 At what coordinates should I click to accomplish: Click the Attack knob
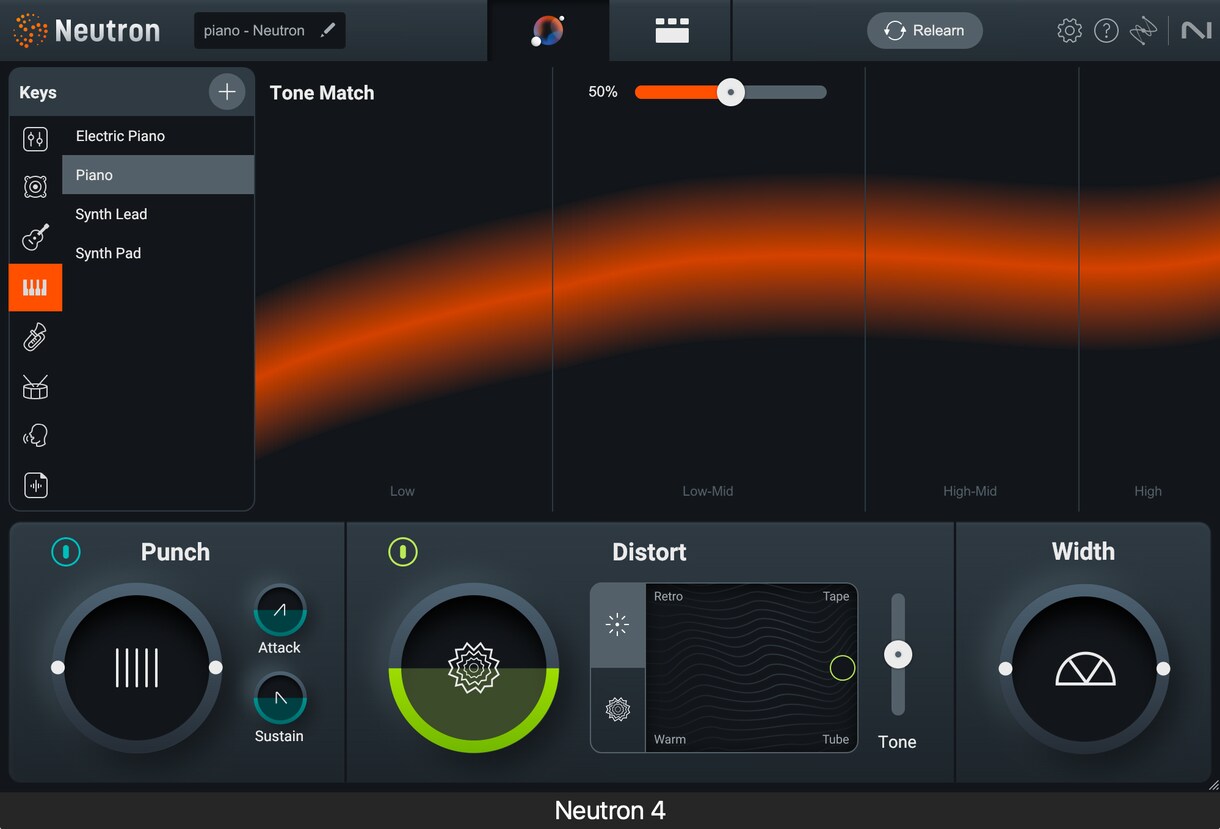pyautogui.click(x=280, y=609)
